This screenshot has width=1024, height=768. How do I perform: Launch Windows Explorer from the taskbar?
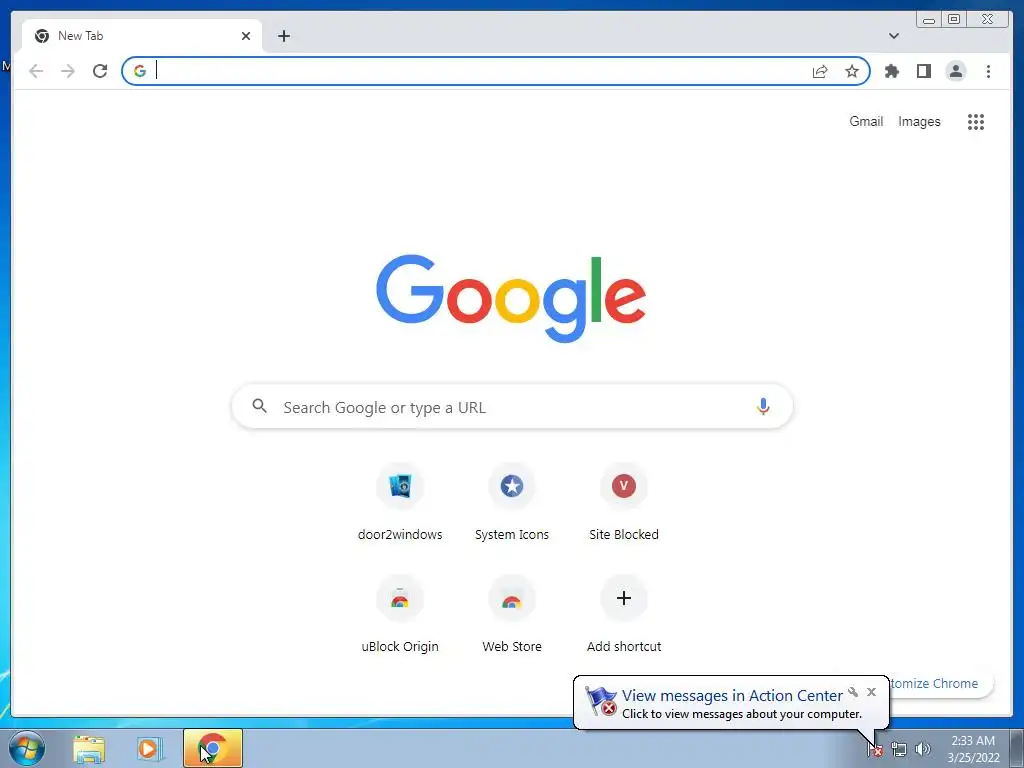click(89, 748)
